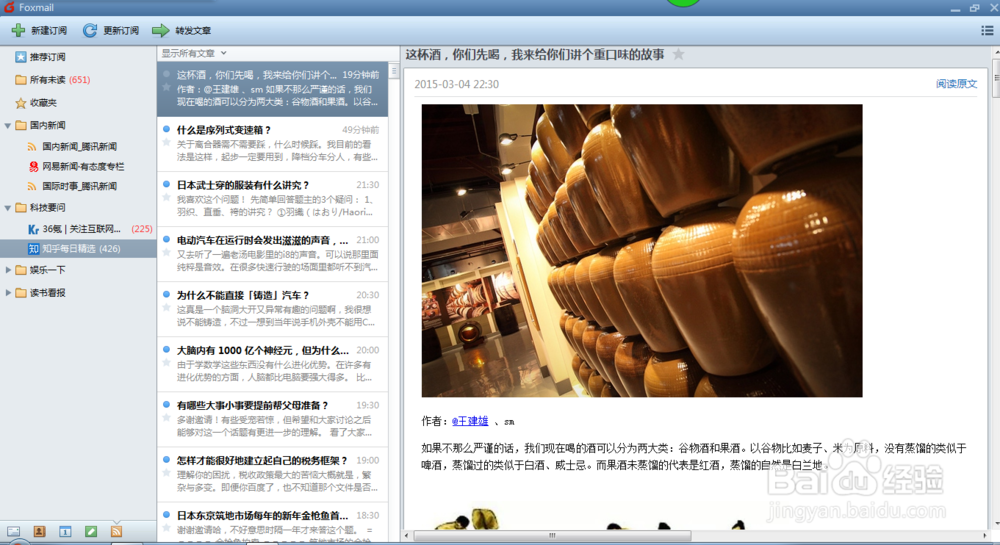Toggle unread dot on 怎样才能很好地建立 article

[x=166, y=459]
